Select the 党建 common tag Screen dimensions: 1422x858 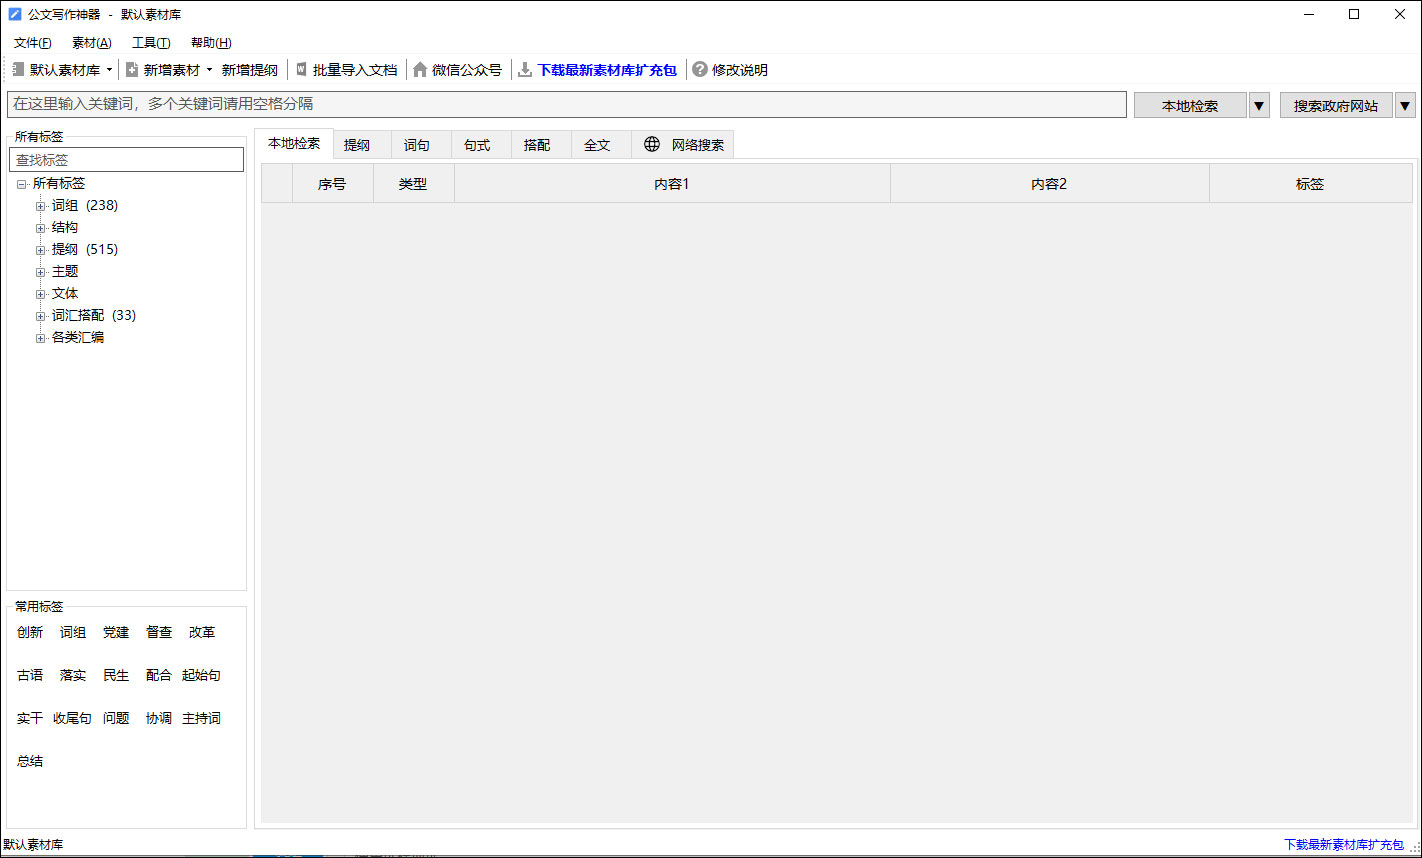point(116,632)
